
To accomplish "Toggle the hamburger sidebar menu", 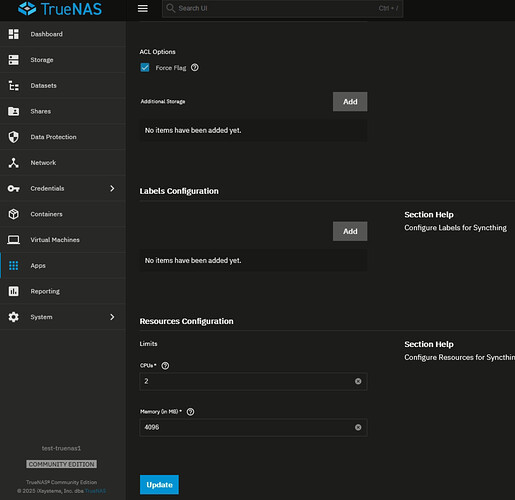I will click(x=143, y=8).
